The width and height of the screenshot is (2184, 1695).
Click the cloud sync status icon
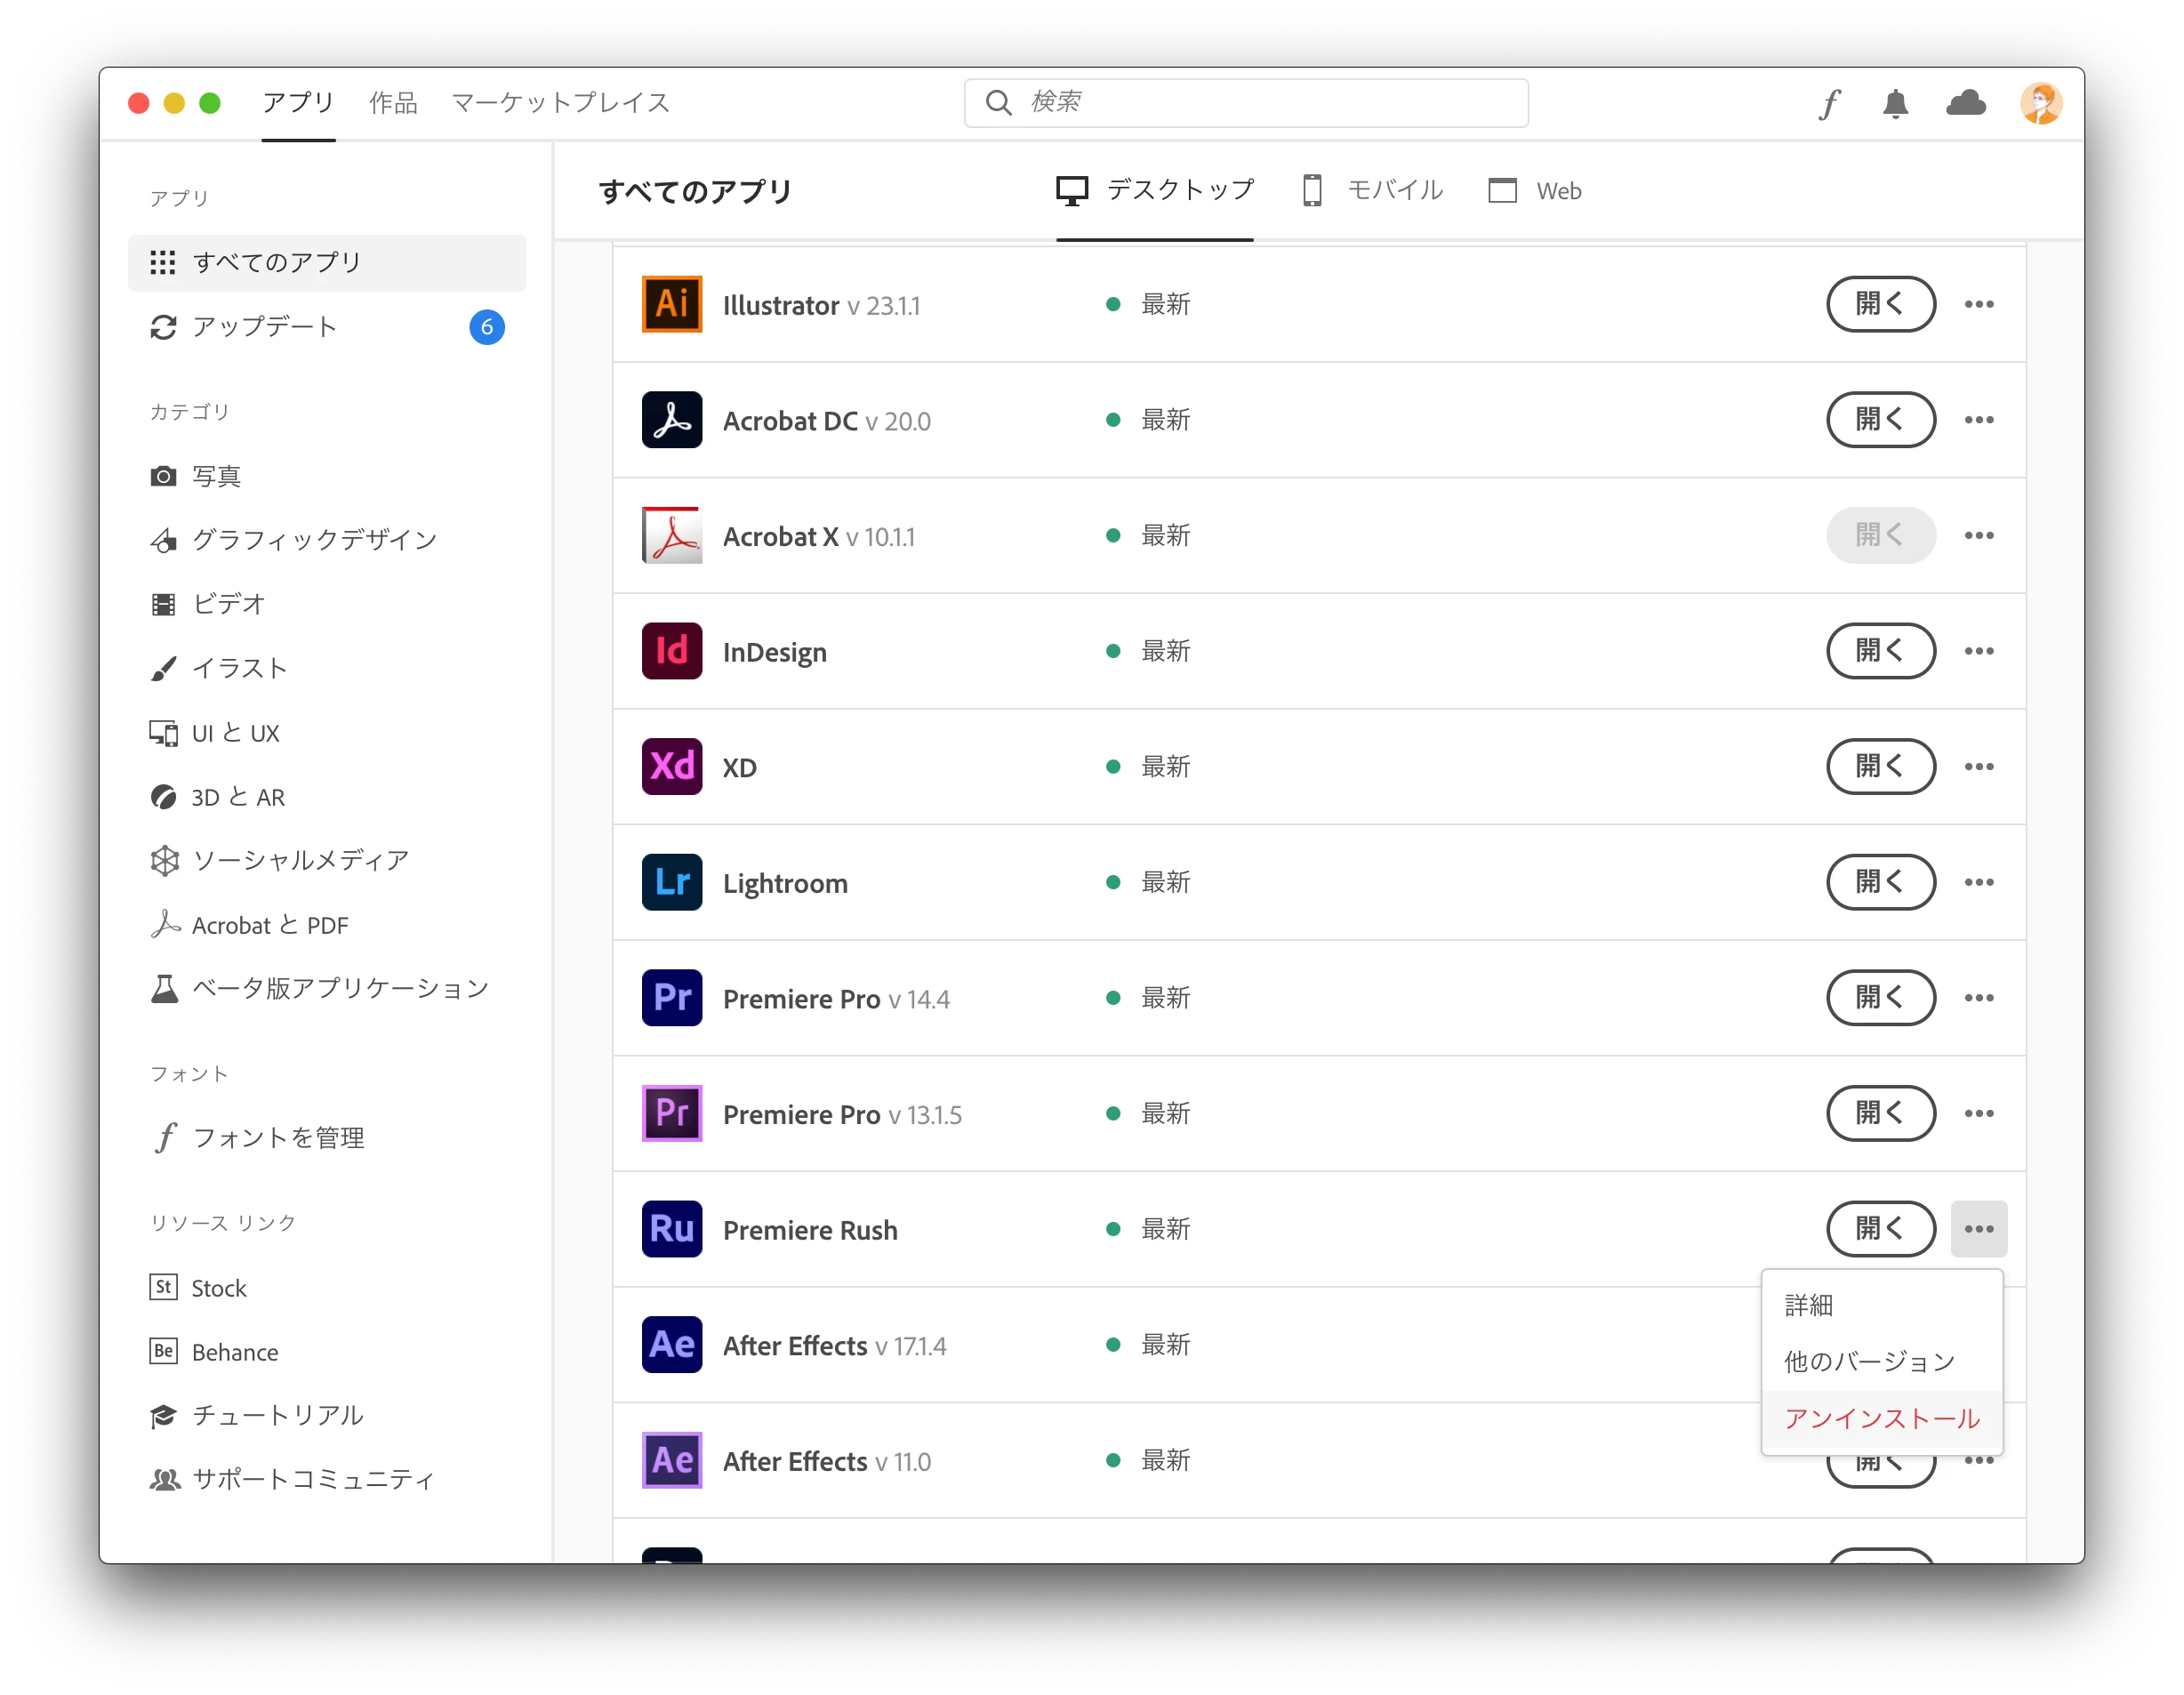click(x=1965, y=103)
